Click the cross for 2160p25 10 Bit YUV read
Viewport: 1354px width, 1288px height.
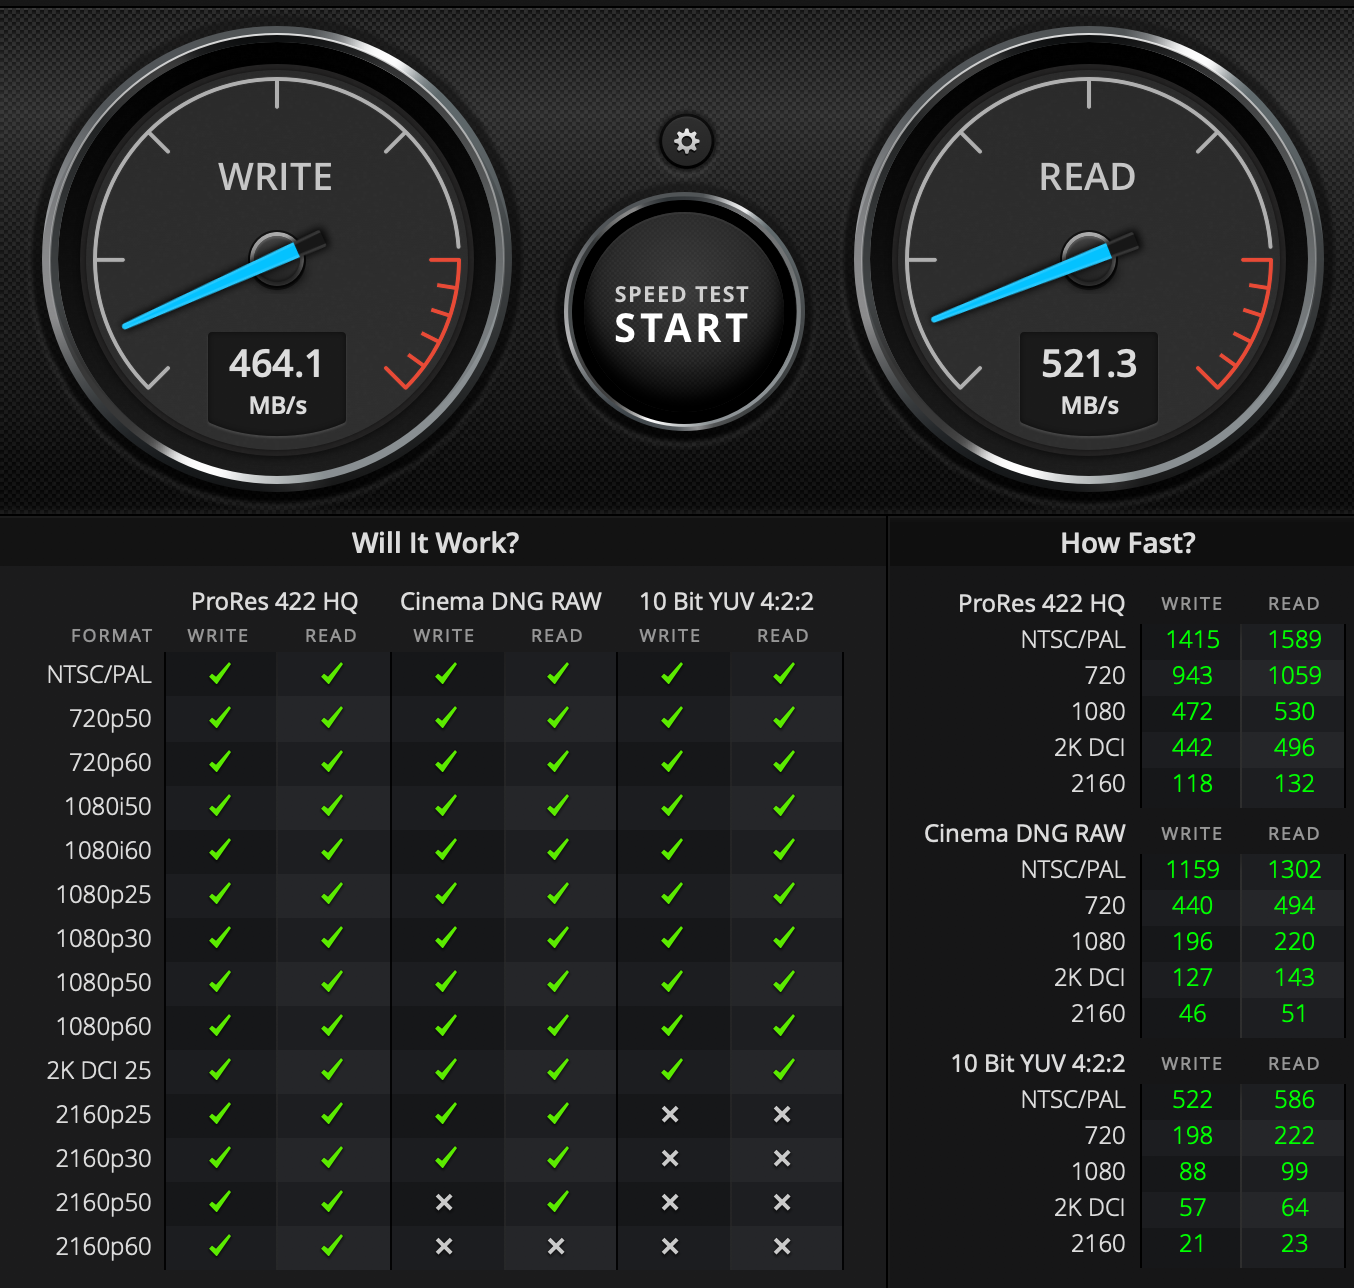coord(782,1114)
